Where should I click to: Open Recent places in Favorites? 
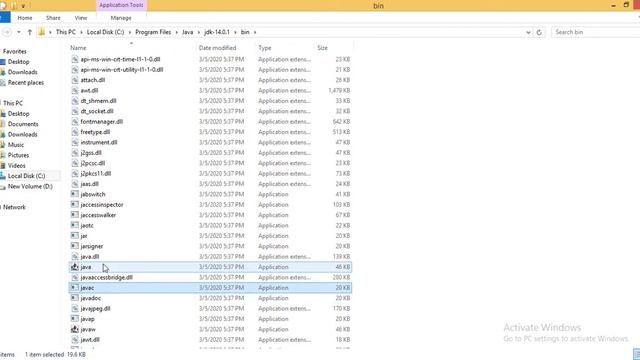point(26,82)
